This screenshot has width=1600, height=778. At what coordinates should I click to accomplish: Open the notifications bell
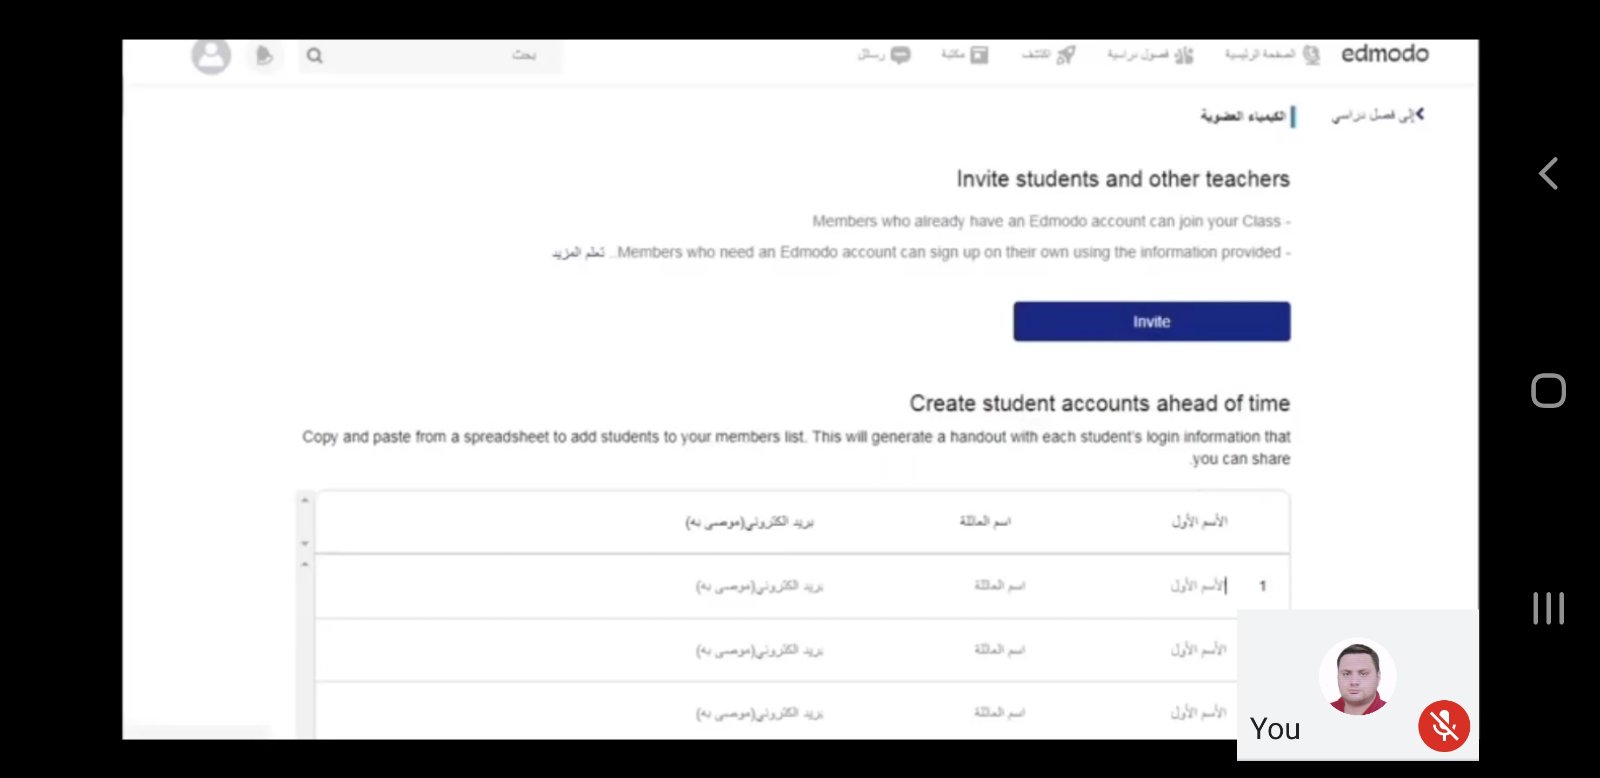point(264,56)
